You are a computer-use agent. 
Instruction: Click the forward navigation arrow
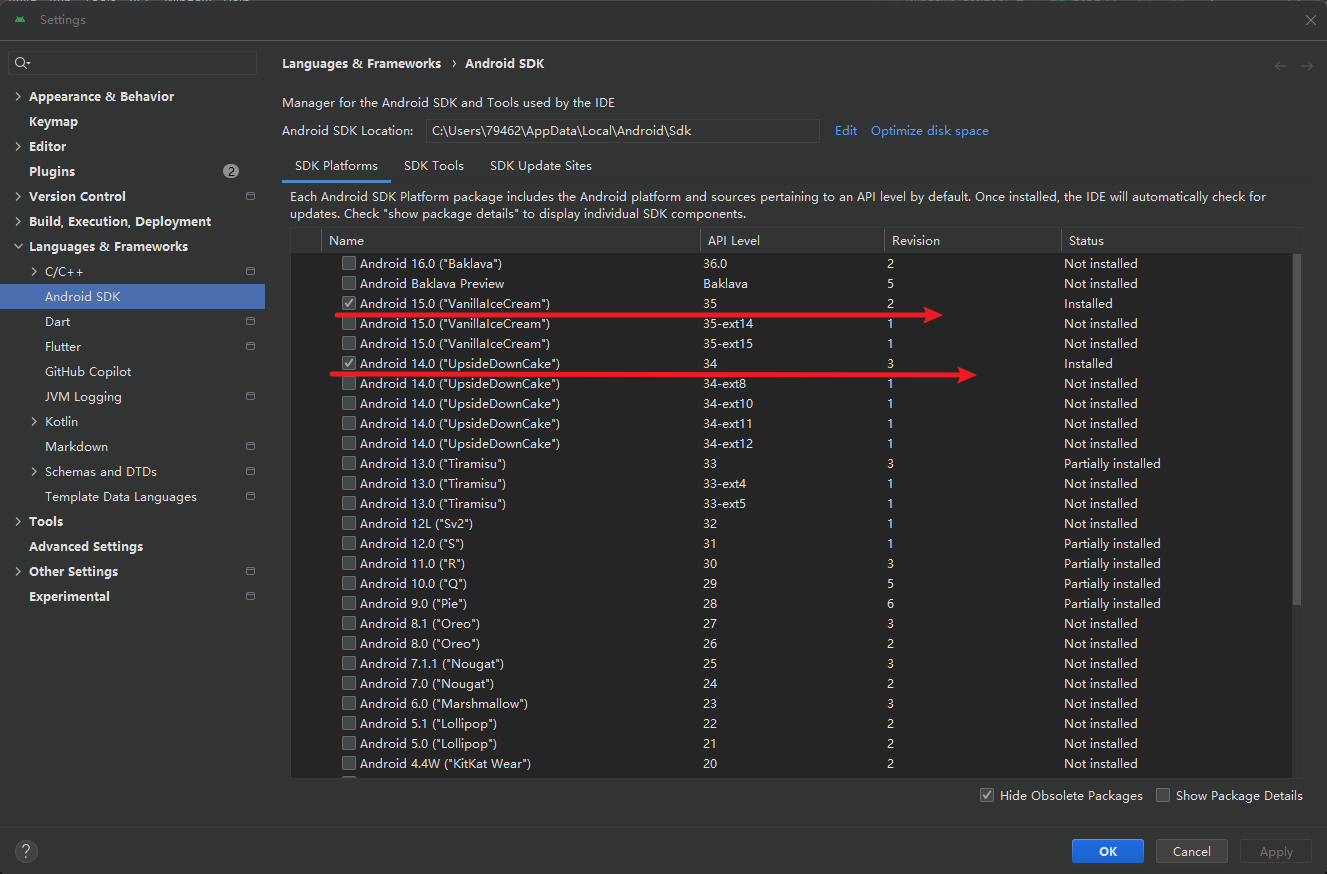click(1307, 64)
